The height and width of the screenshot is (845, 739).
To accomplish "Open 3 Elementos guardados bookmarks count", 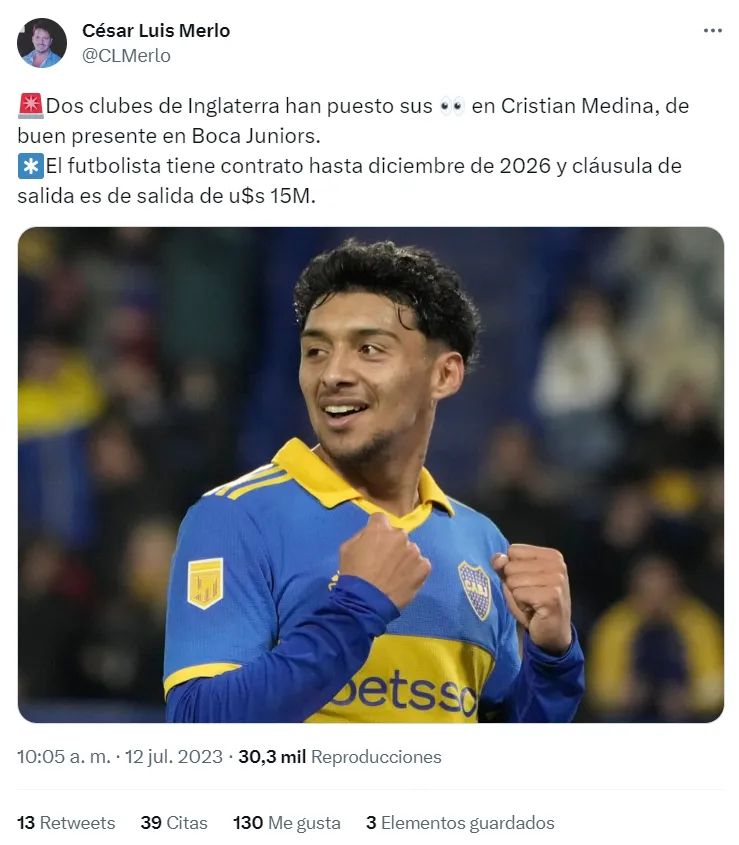I will tap(460, 822).
